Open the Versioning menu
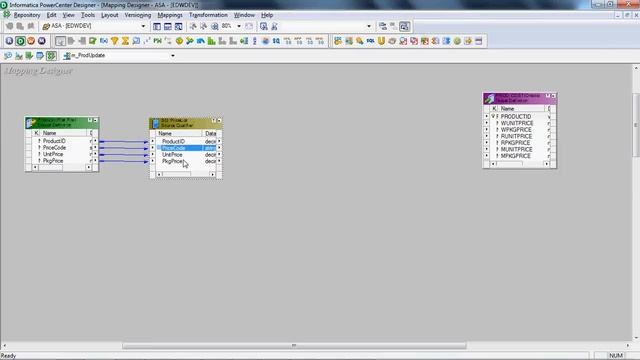This screenshot has height=360, width=640. (x=138, y=15)
